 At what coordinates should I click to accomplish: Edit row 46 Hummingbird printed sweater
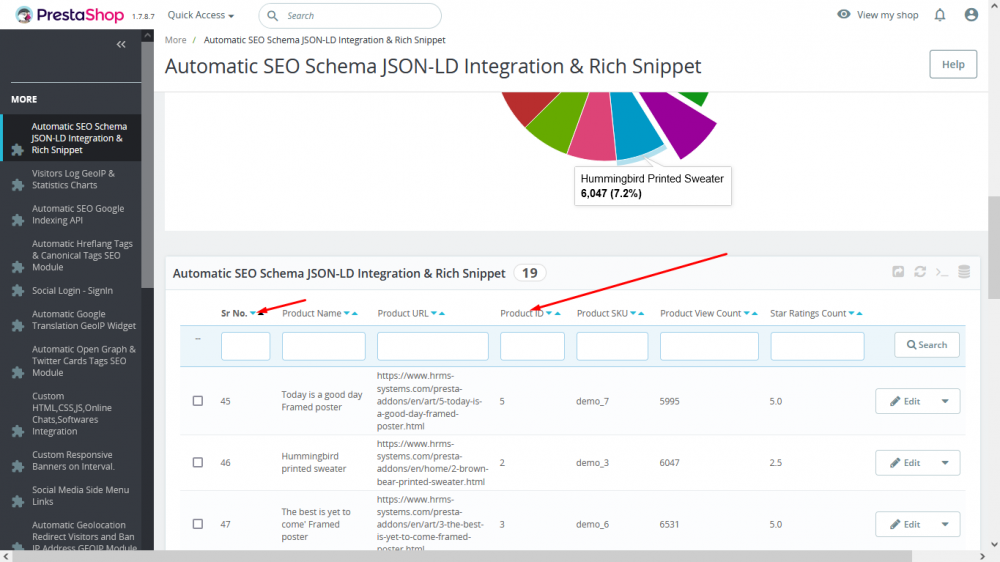(904, 462)
